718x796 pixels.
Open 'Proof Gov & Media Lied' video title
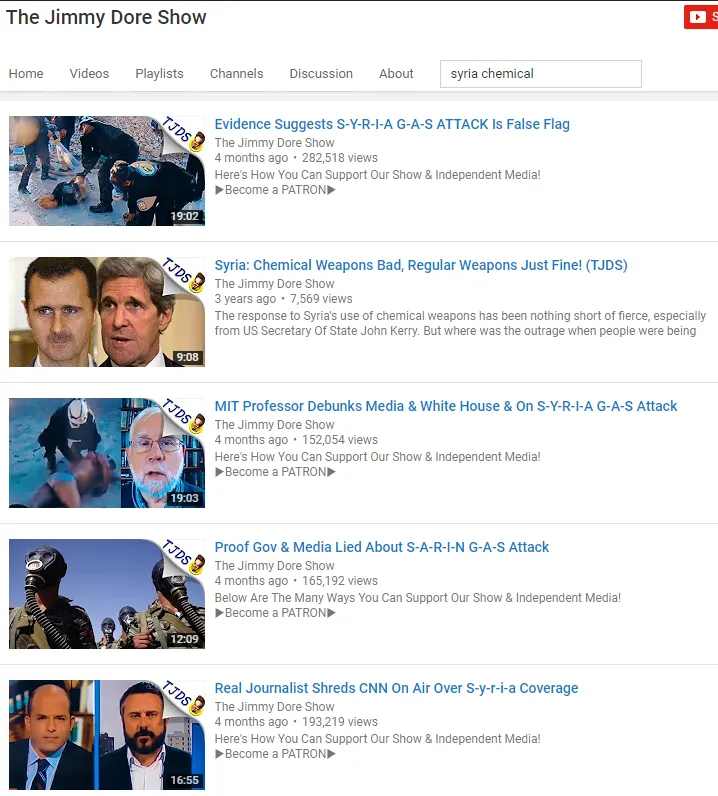382,547
